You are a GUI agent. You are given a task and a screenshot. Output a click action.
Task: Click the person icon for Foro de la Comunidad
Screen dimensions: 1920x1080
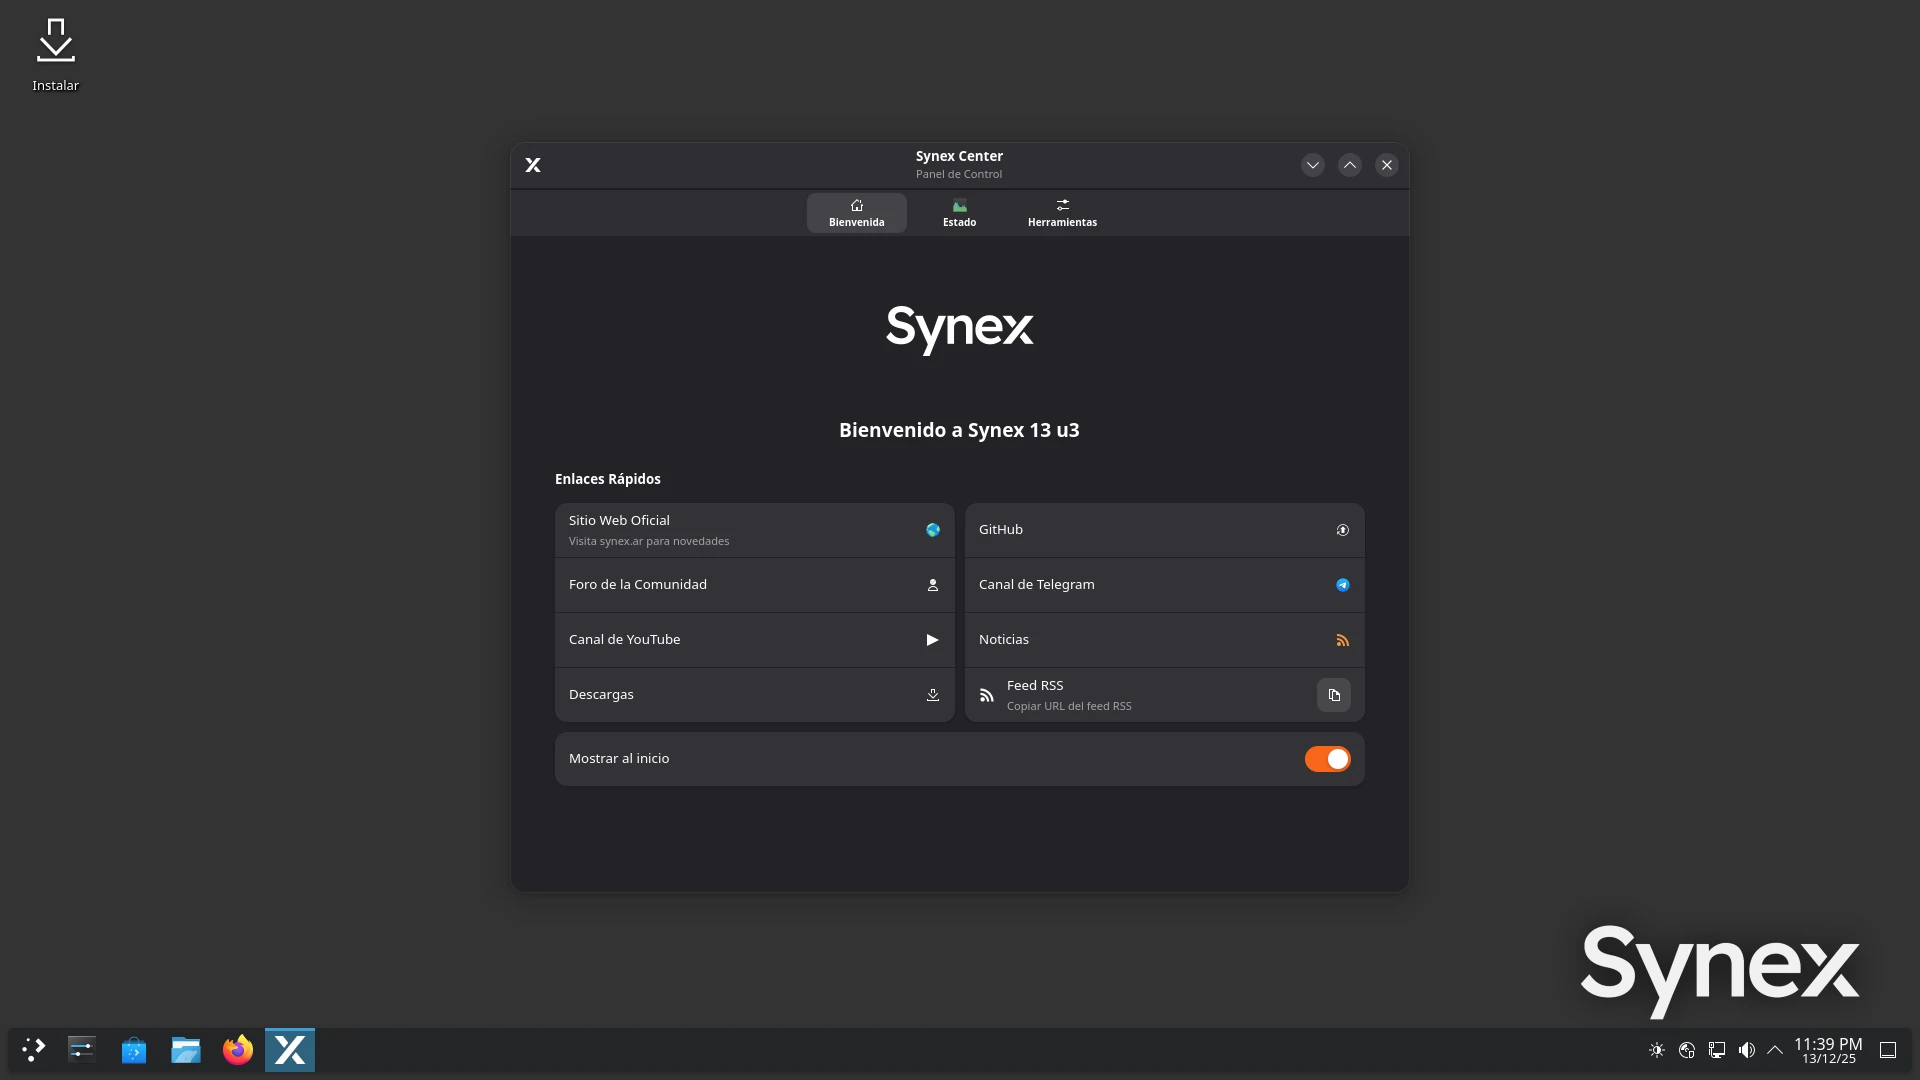point(932,585)
